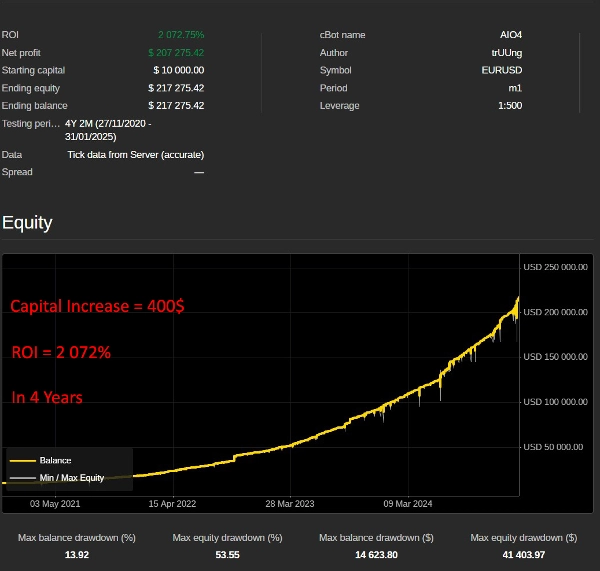This screenshot has width=600, height=571.
Task: Click the Tick data from Server text
Action: pos(135,155)
